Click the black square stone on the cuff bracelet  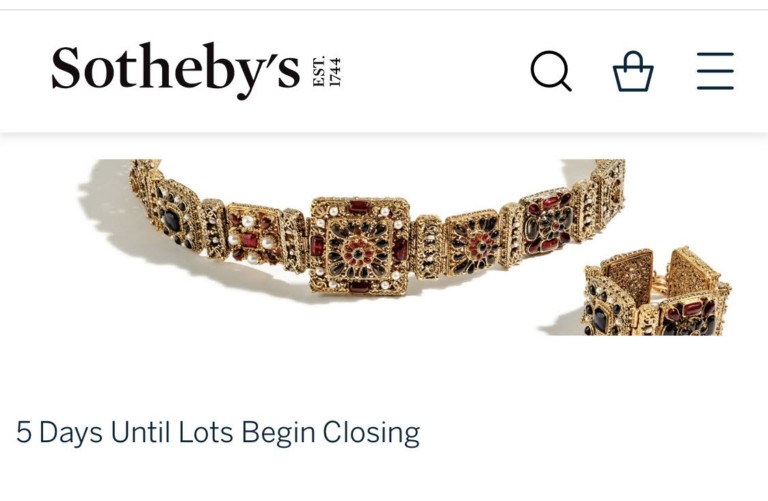(600, 319)
